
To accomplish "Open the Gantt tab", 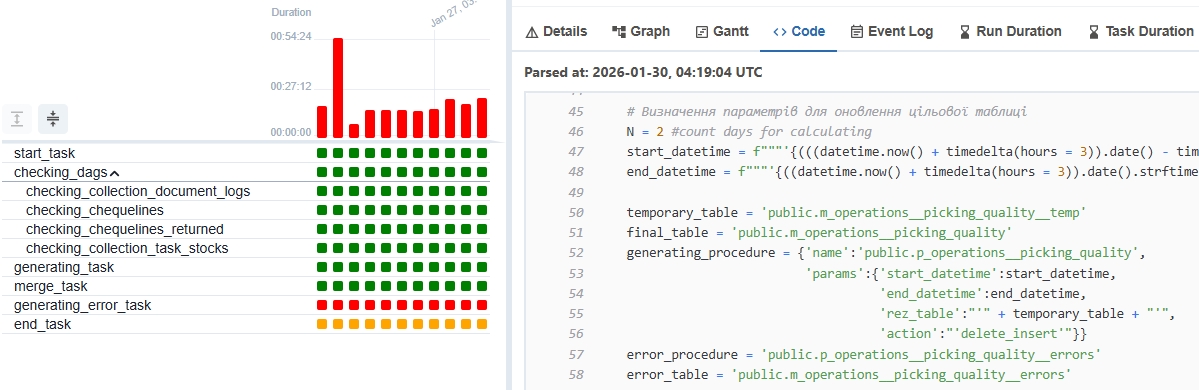I will pyautogui.click(x=722, y=31).
